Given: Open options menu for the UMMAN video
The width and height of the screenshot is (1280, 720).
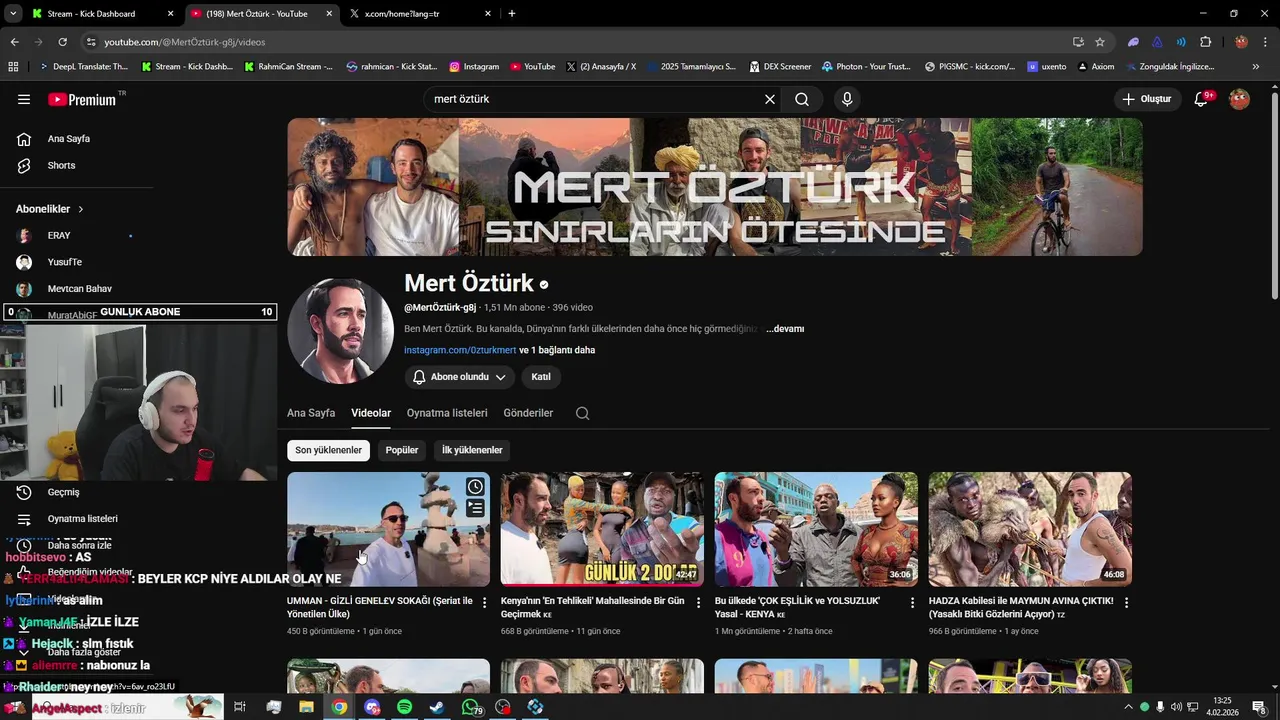Looking at the screenshot, I should click(485, 603).
